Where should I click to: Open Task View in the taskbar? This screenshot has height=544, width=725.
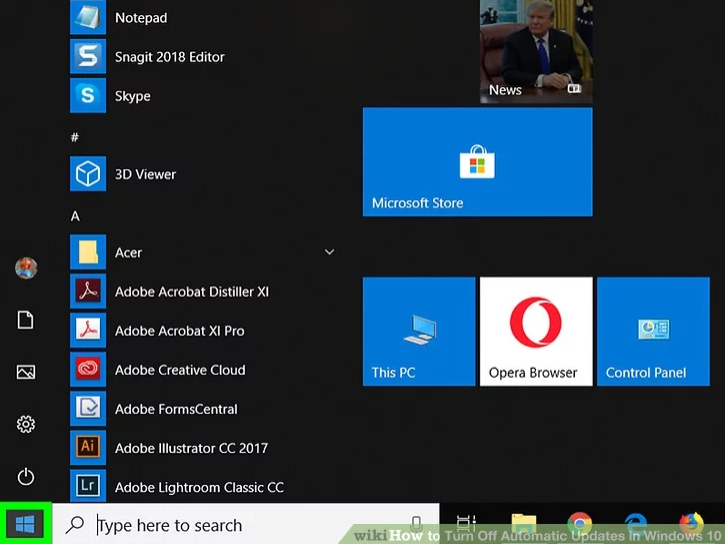pos(466,523)
